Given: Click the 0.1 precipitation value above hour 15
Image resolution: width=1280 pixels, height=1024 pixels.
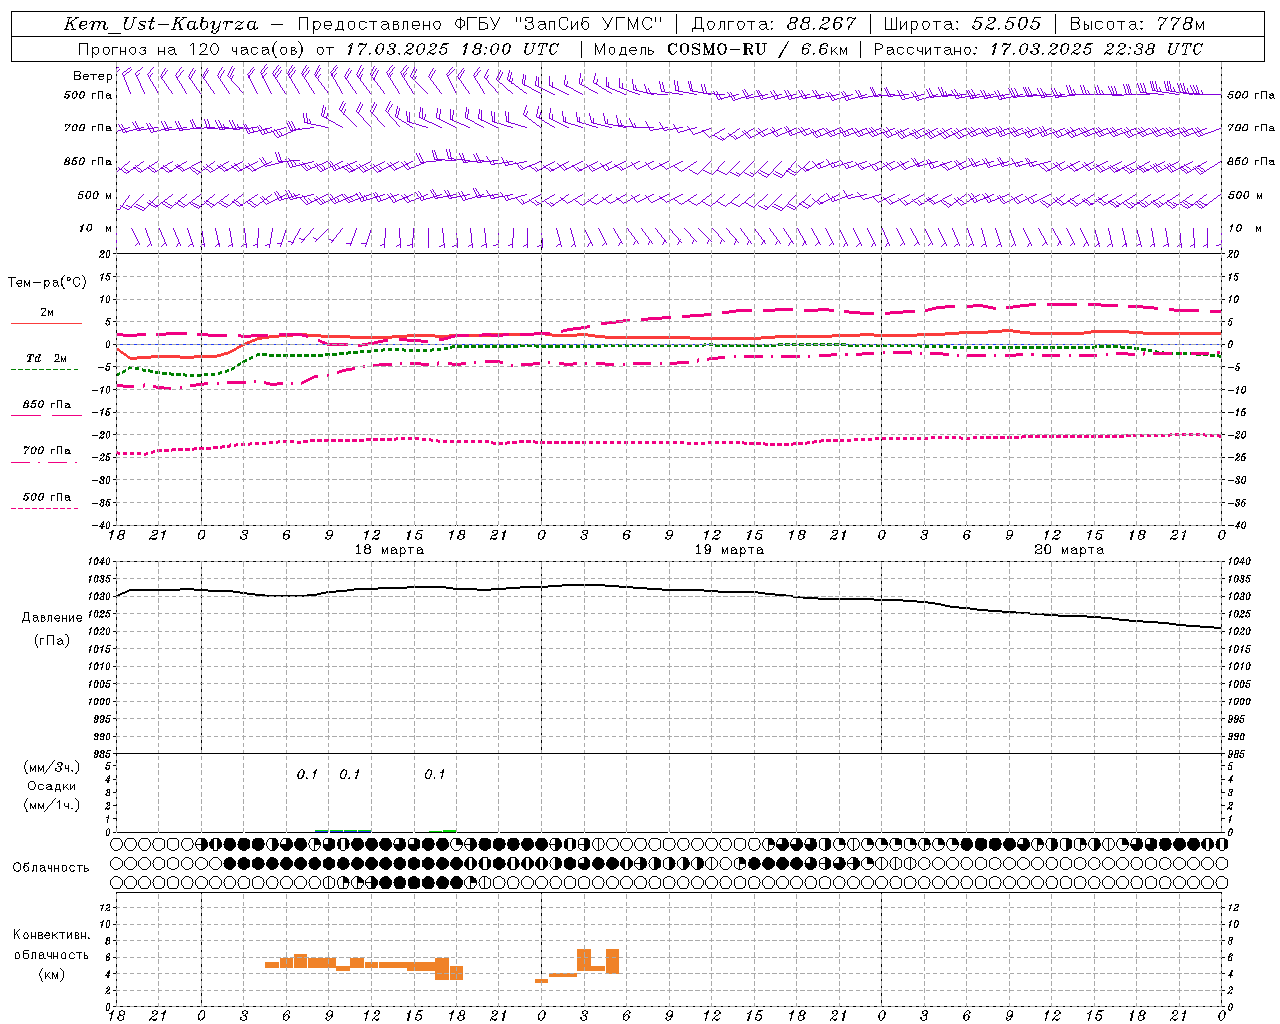Looking at the screenshot, I should (x=434, y=775).
